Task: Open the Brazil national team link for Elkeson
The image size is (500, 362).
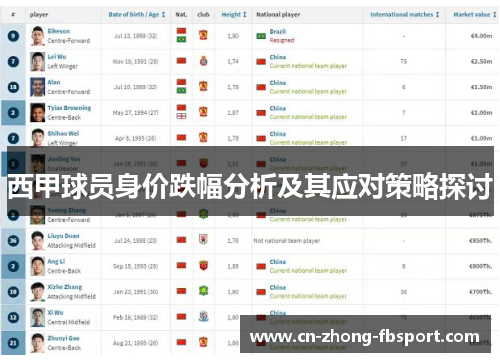Action: 278,31
